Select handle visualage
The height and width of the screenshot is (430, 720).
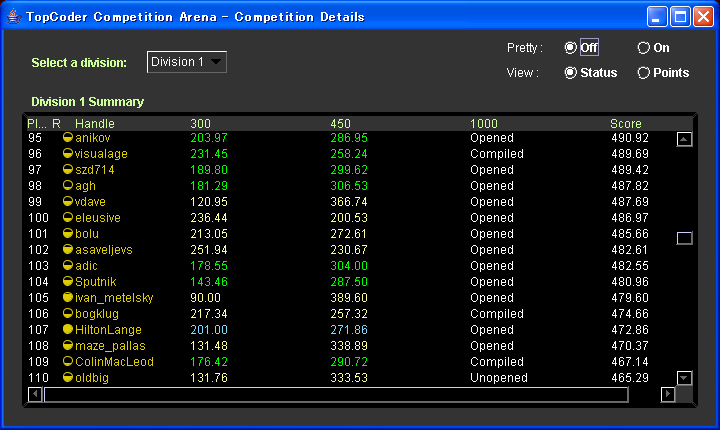pyautogui.click(x=101, y=154)
